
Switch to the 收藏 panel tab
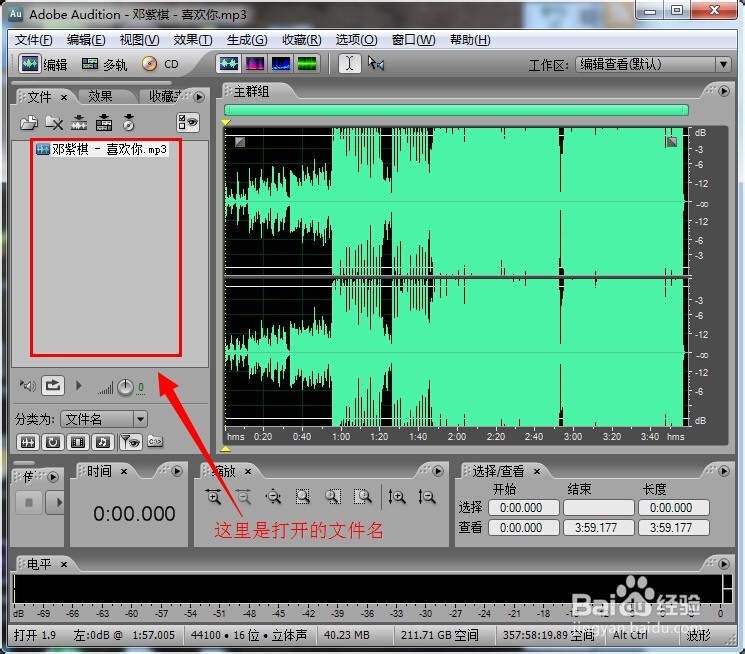point(164,96)
